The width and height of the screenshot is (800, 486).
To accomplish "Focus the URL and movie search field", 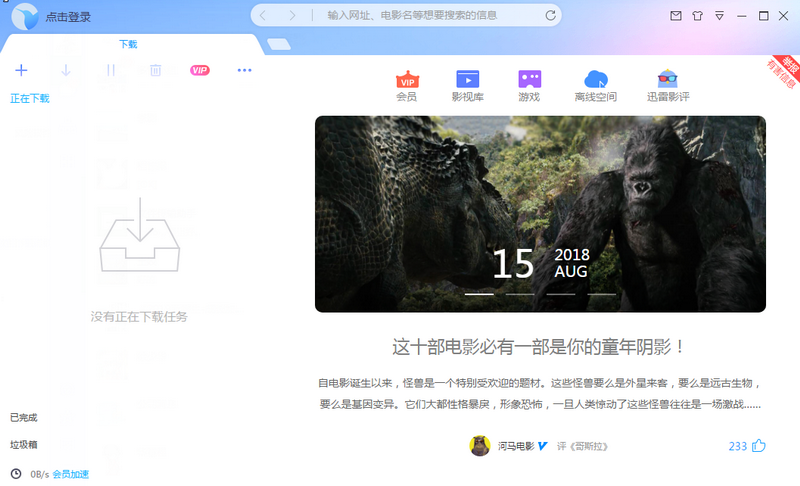I will tap(412, 15).
